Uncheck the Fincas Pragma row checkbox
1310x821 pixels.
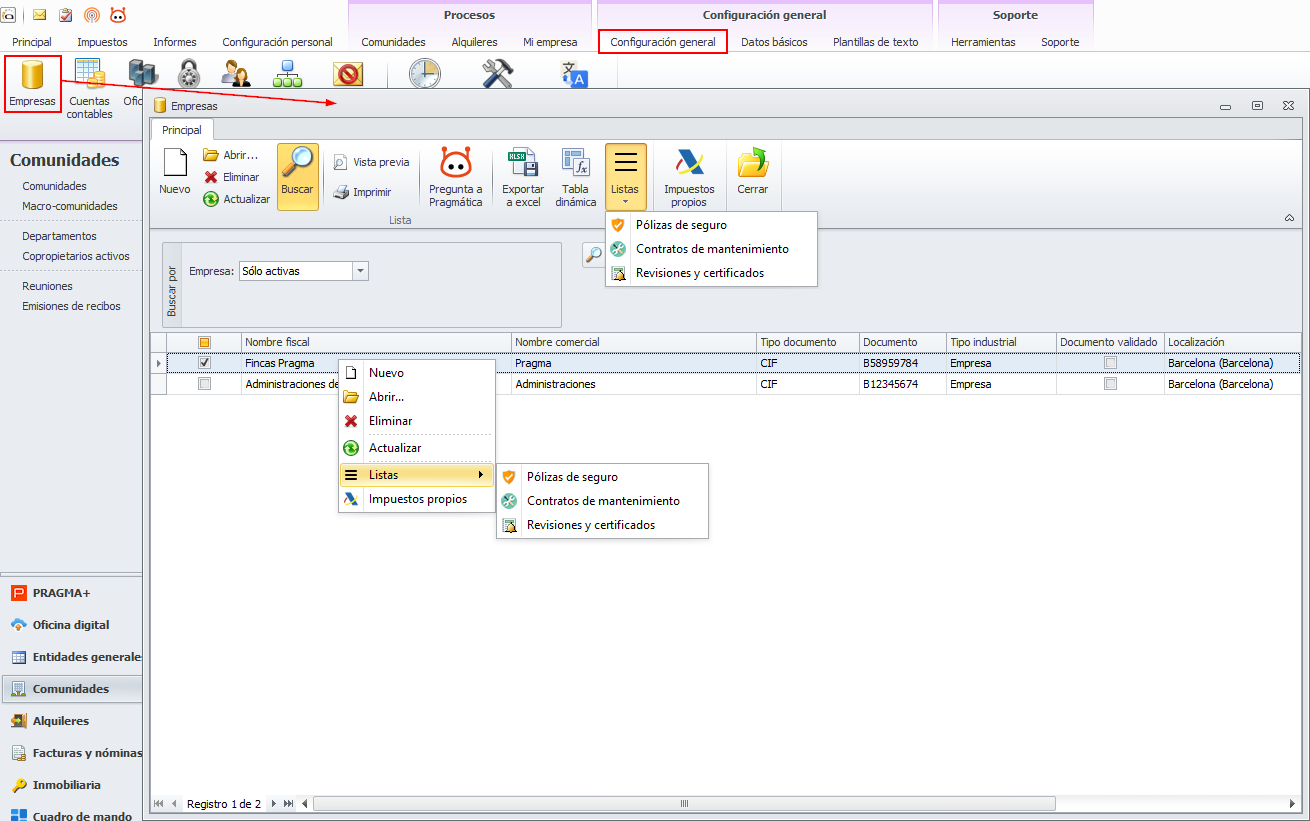click(205, 363)
